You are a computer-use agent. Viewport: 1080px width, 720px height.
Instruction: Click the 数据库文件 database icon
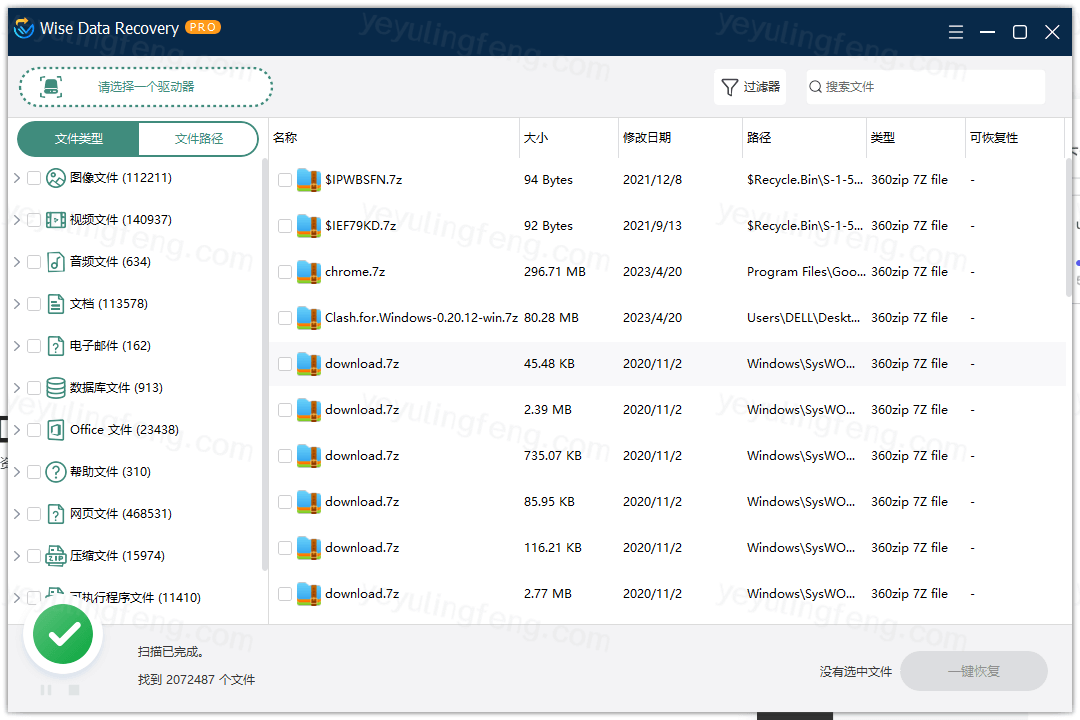[56, 388]
